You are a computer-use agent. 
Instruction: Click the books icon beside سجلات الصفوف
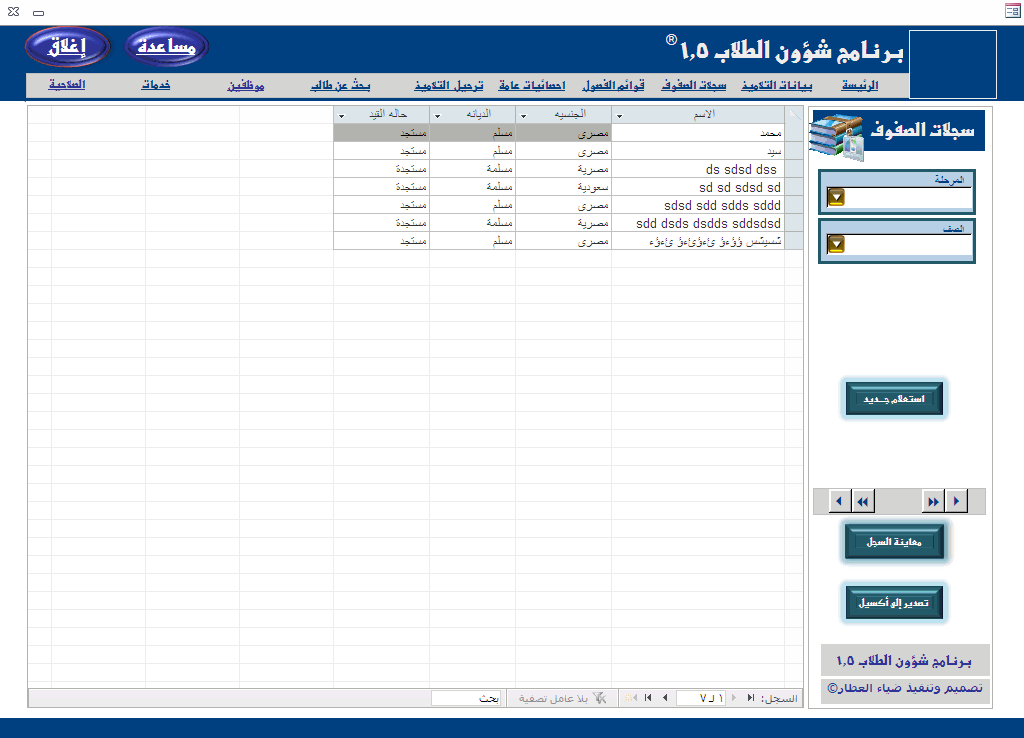pos(834,136)
